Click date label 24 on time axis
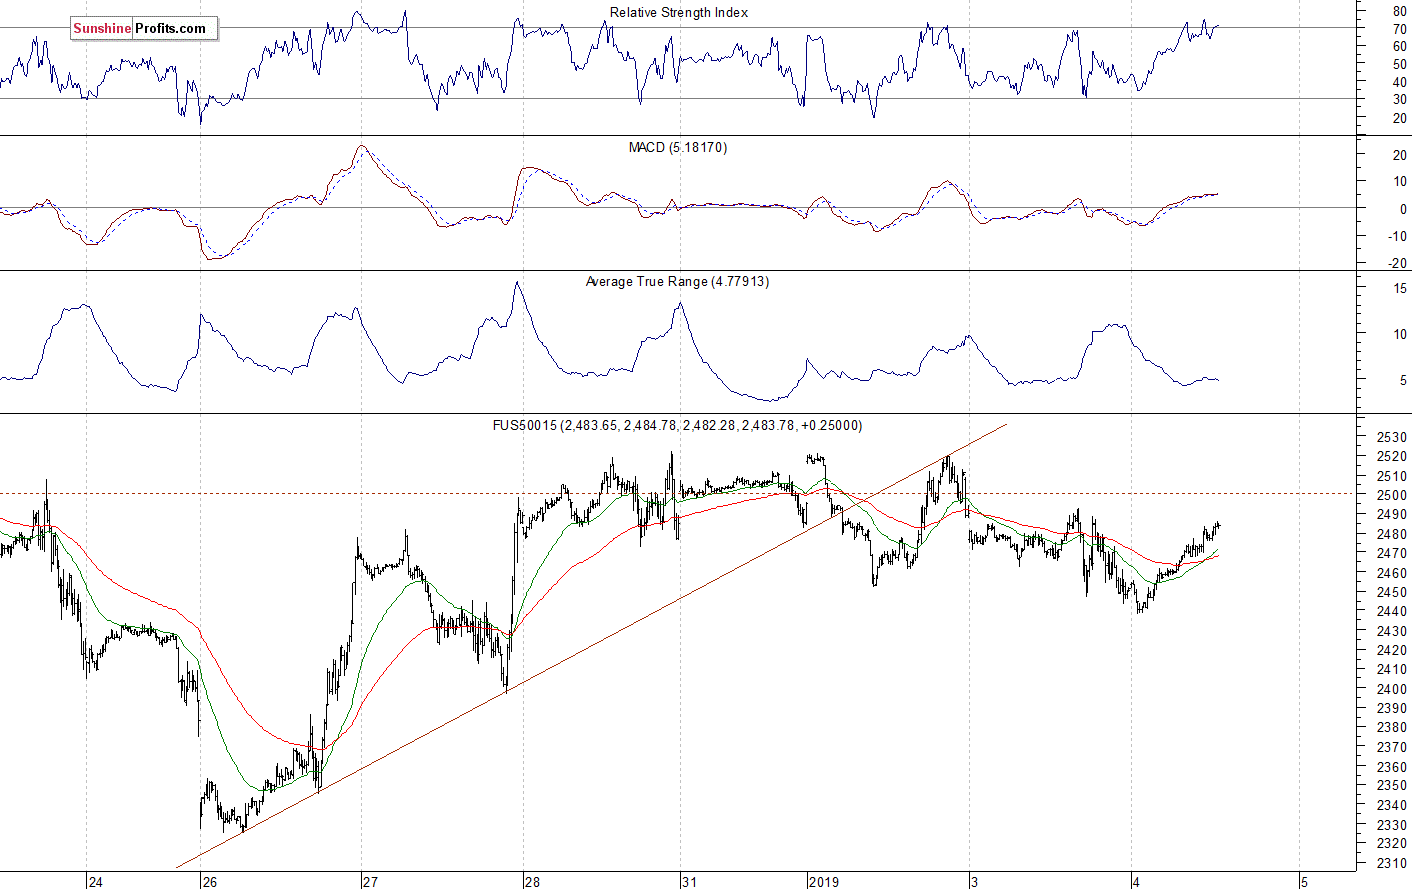The image size is (1412, 889). pyautogui.click(x=95, y=882)
